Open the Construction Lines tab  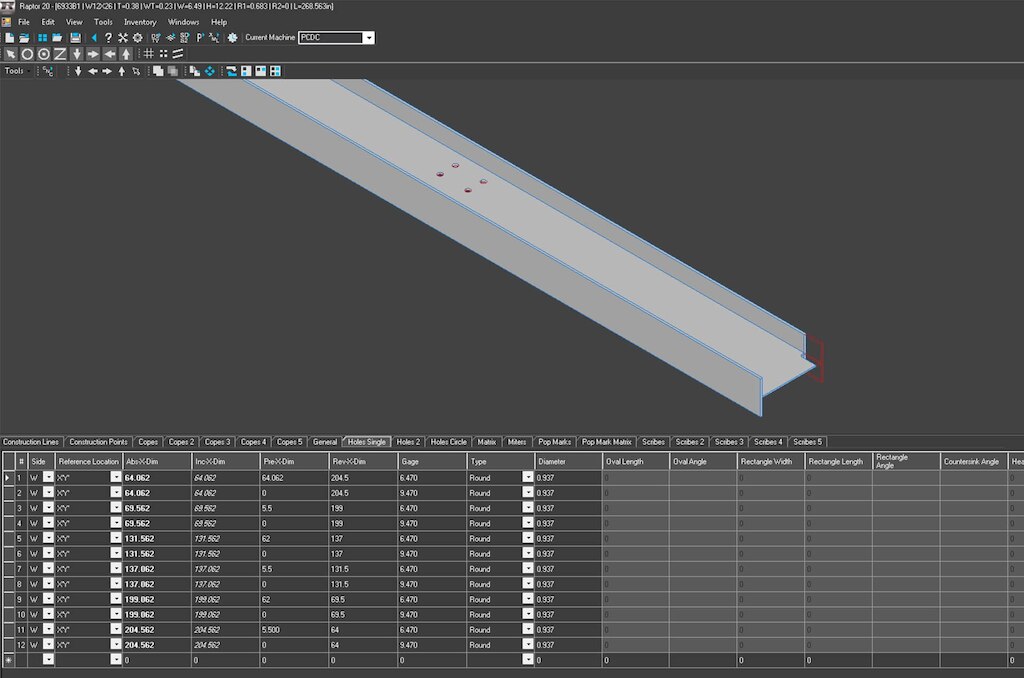[x=31, y=442]
